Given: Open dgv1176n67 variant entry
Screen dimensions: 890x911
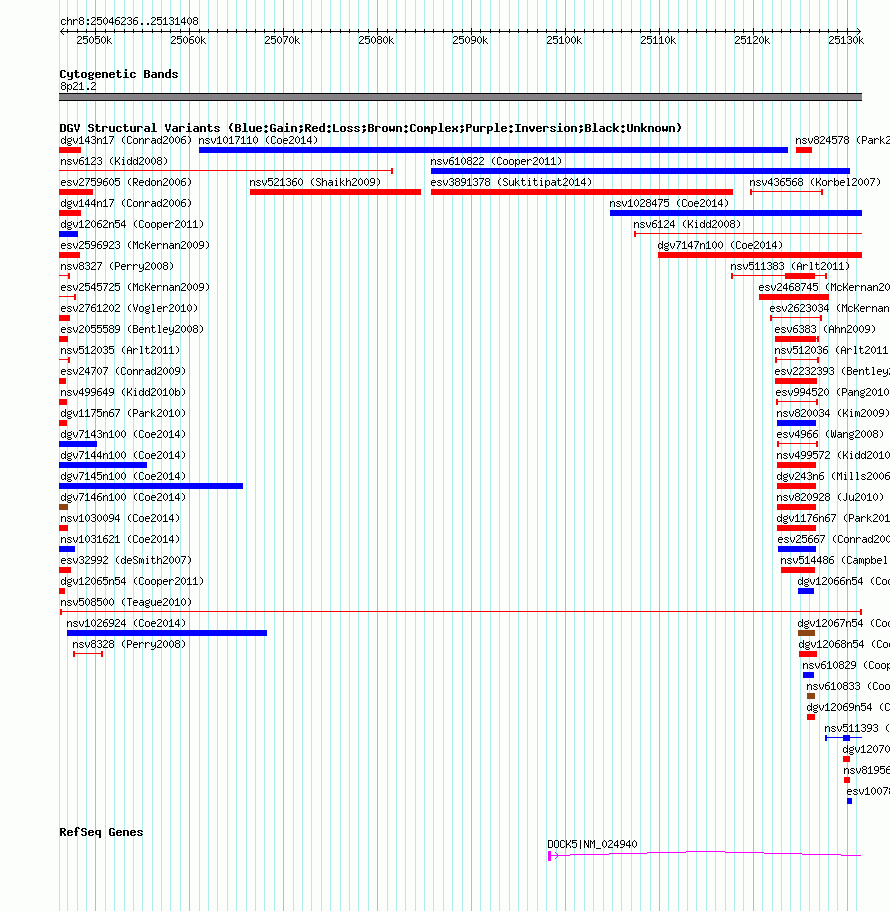Looking at the screenshot, I should [833, 518].
